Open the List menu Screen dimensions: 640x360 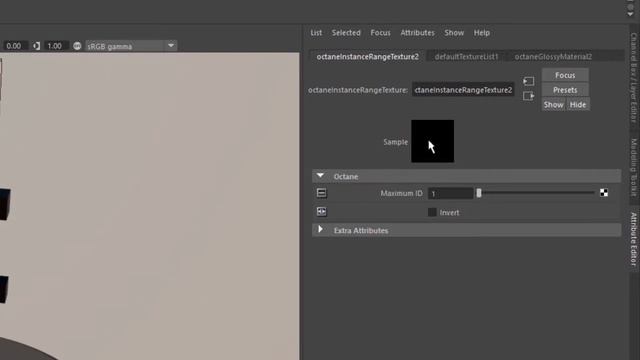pos(316,33)
